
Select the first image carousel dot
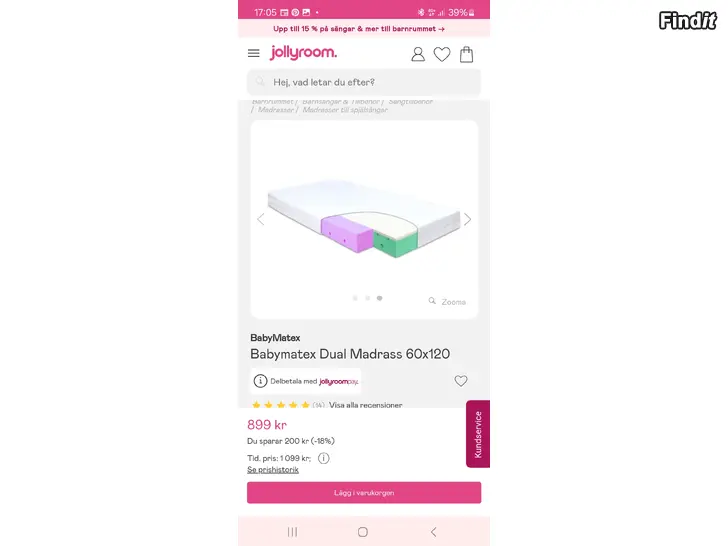355,298
